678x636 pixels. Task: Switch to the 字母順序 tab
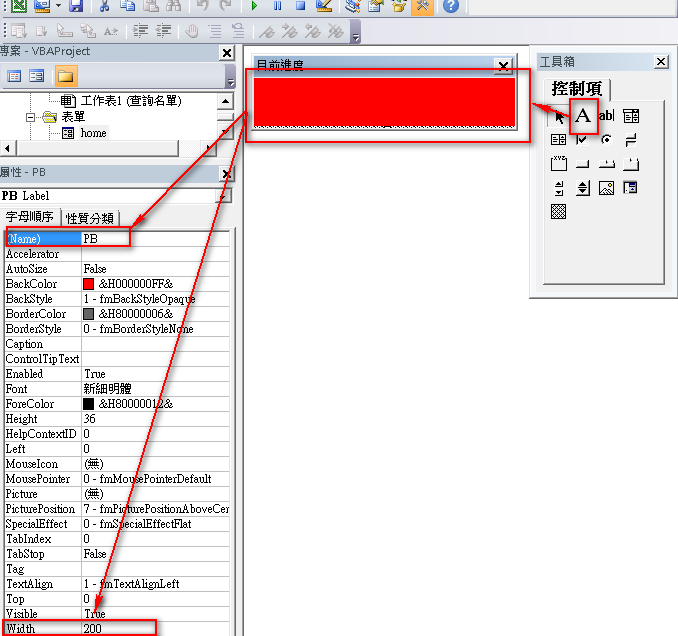29,216
